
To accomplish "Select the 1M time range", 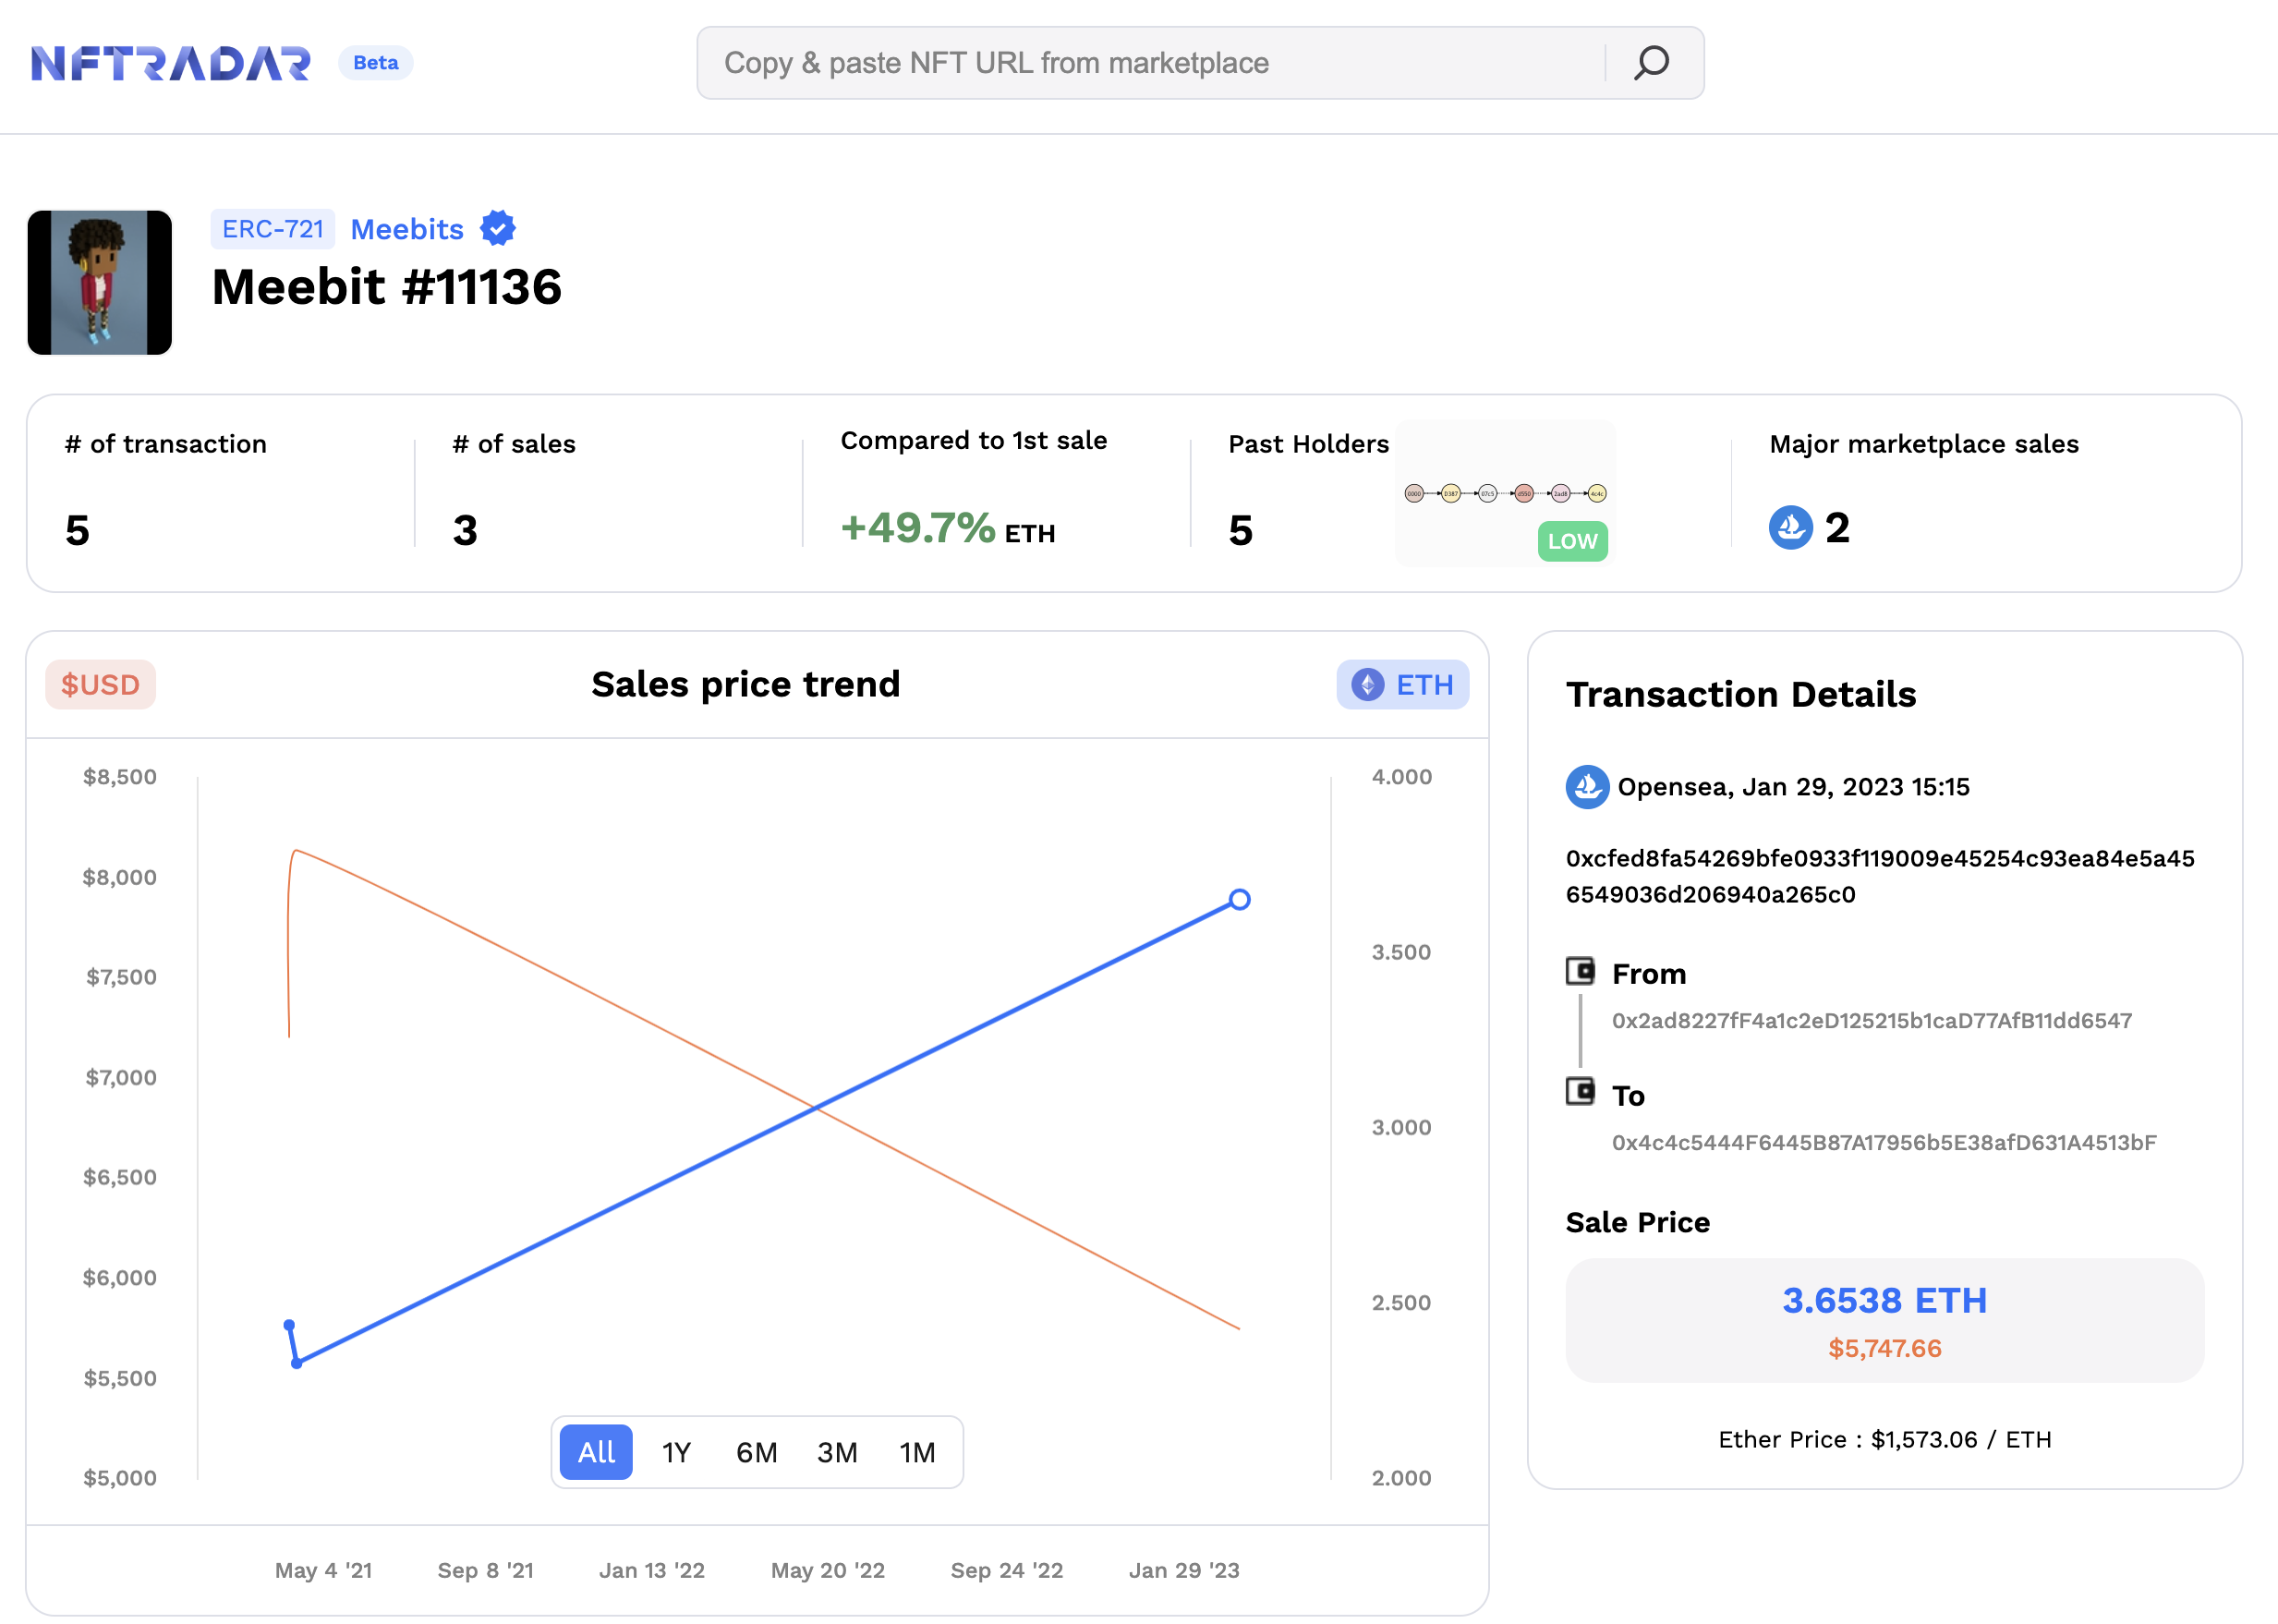I will pyautogui.click(x=917, y=1452).
